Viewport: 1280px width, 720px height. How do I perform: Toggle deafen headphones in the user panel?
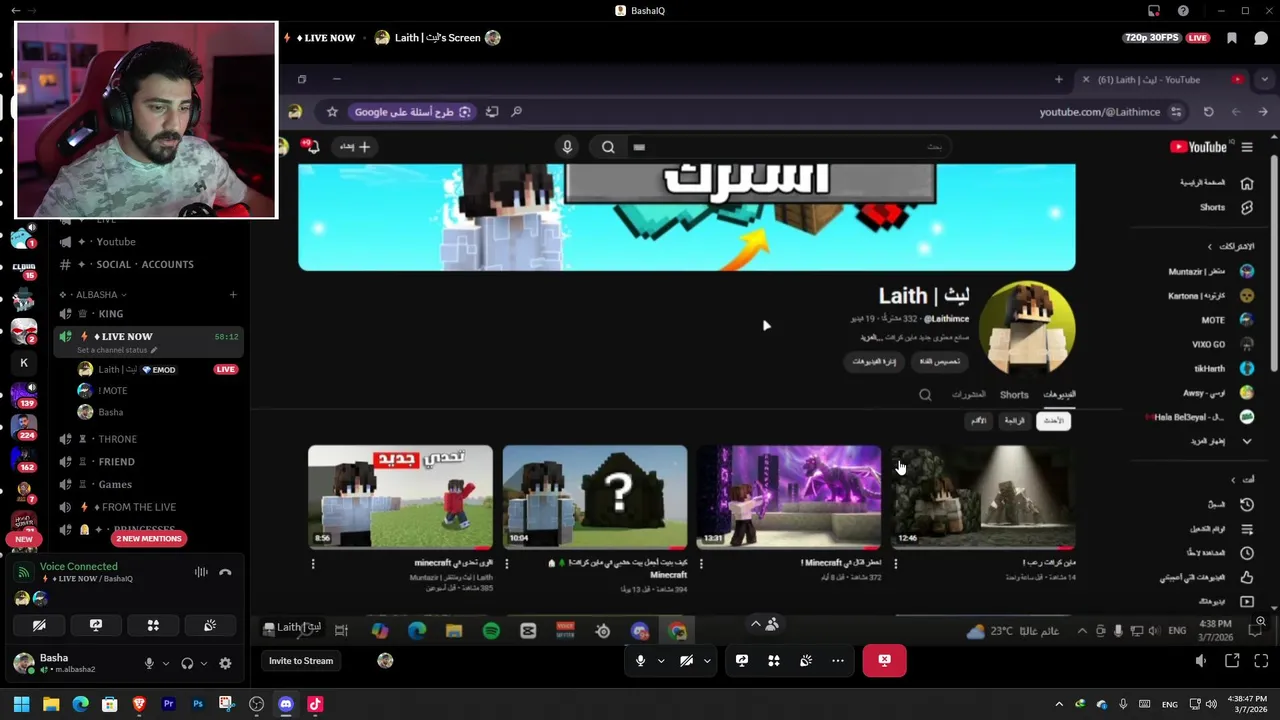pyautogui.click(x=187, y=663)
